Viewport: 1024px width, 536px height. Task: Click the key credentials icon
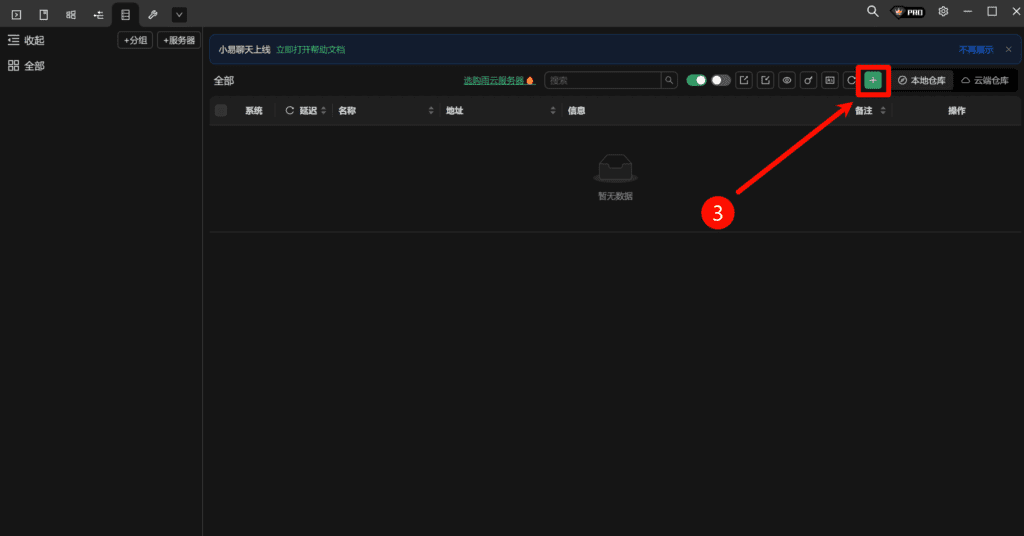point(808,80)
